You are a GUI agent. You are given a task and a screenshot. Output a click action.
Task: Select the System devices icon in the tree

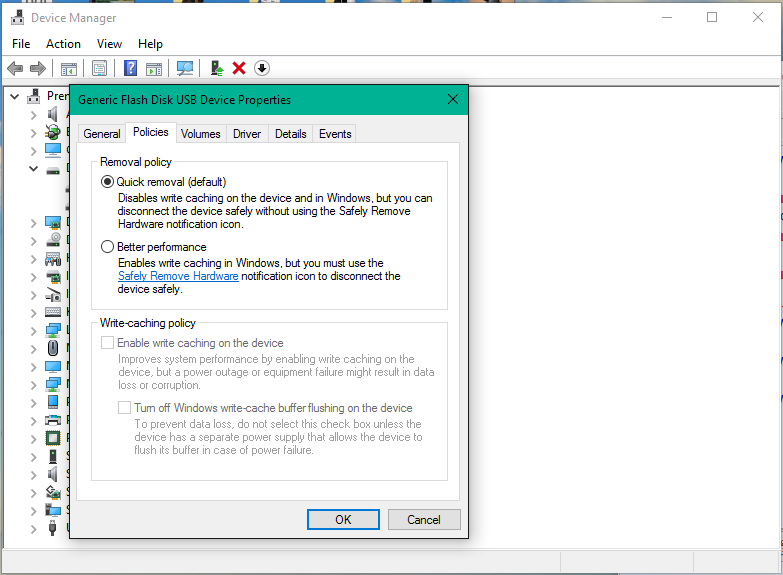point(53,510)
